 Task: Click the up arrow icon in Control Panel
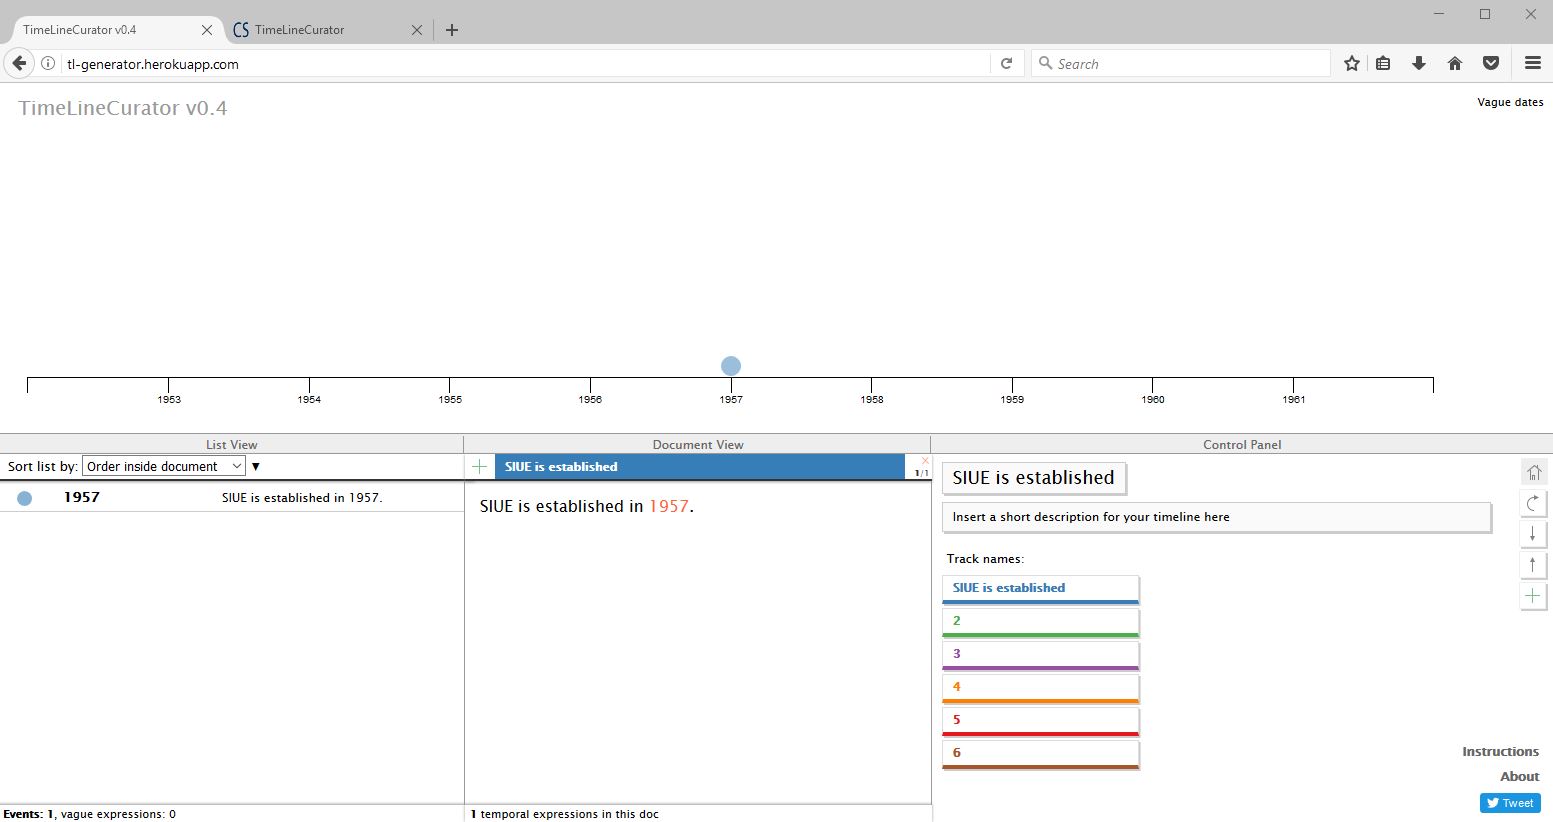(1533, 565)
